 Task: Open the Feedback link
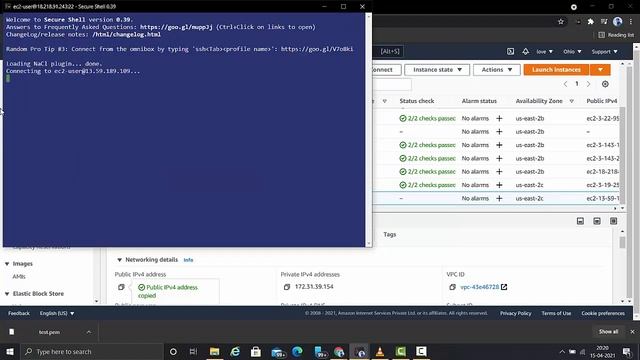[x=19, y=313]
